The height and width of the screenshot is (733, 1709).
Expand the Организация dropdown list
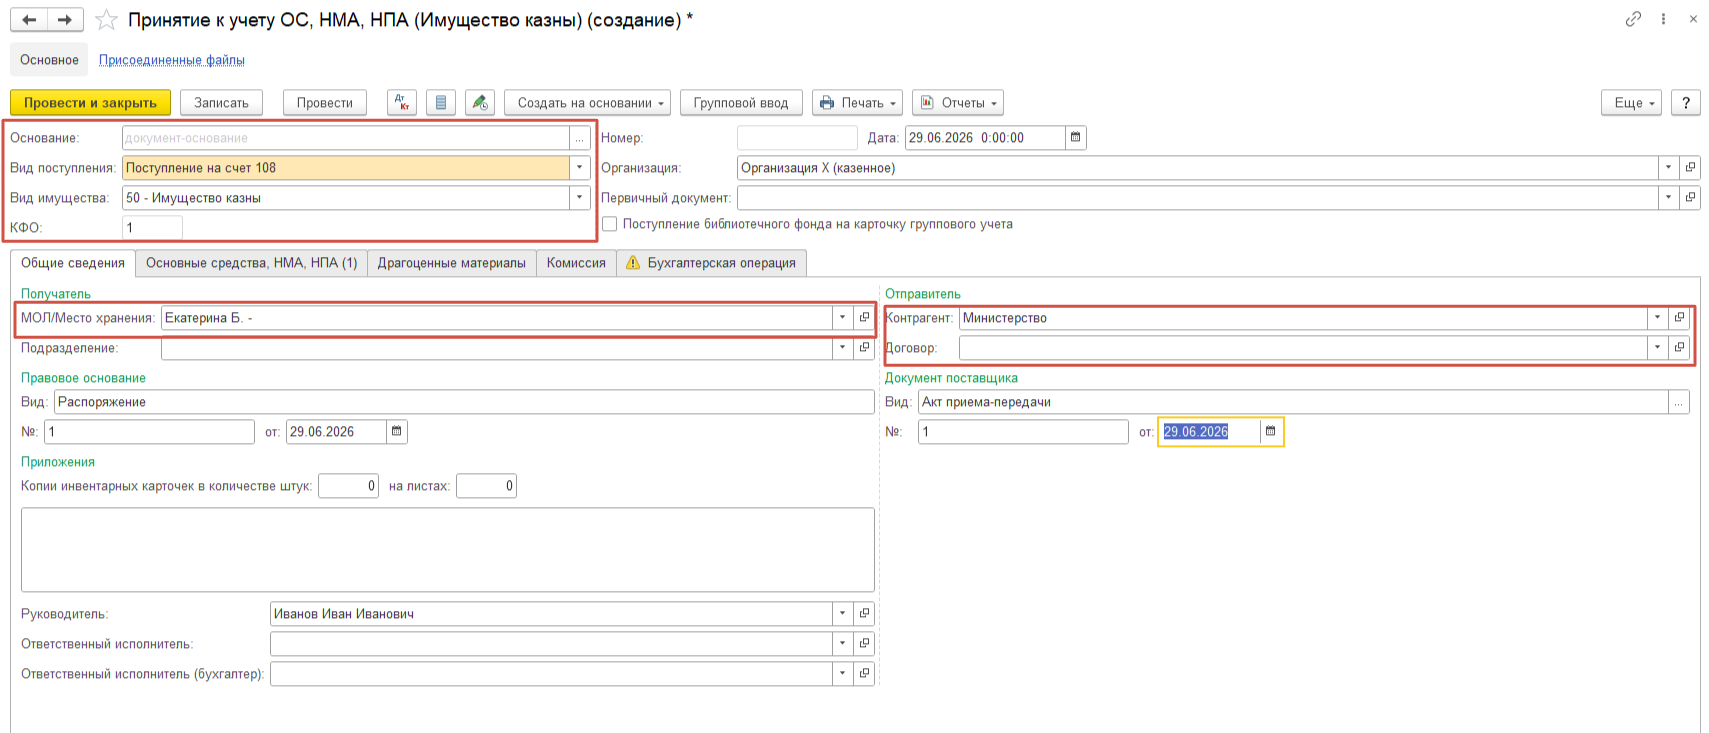point(1668,168)
